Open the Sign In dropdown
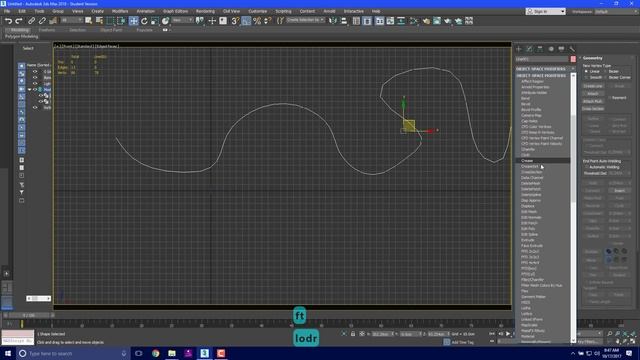 pos(546,11)
